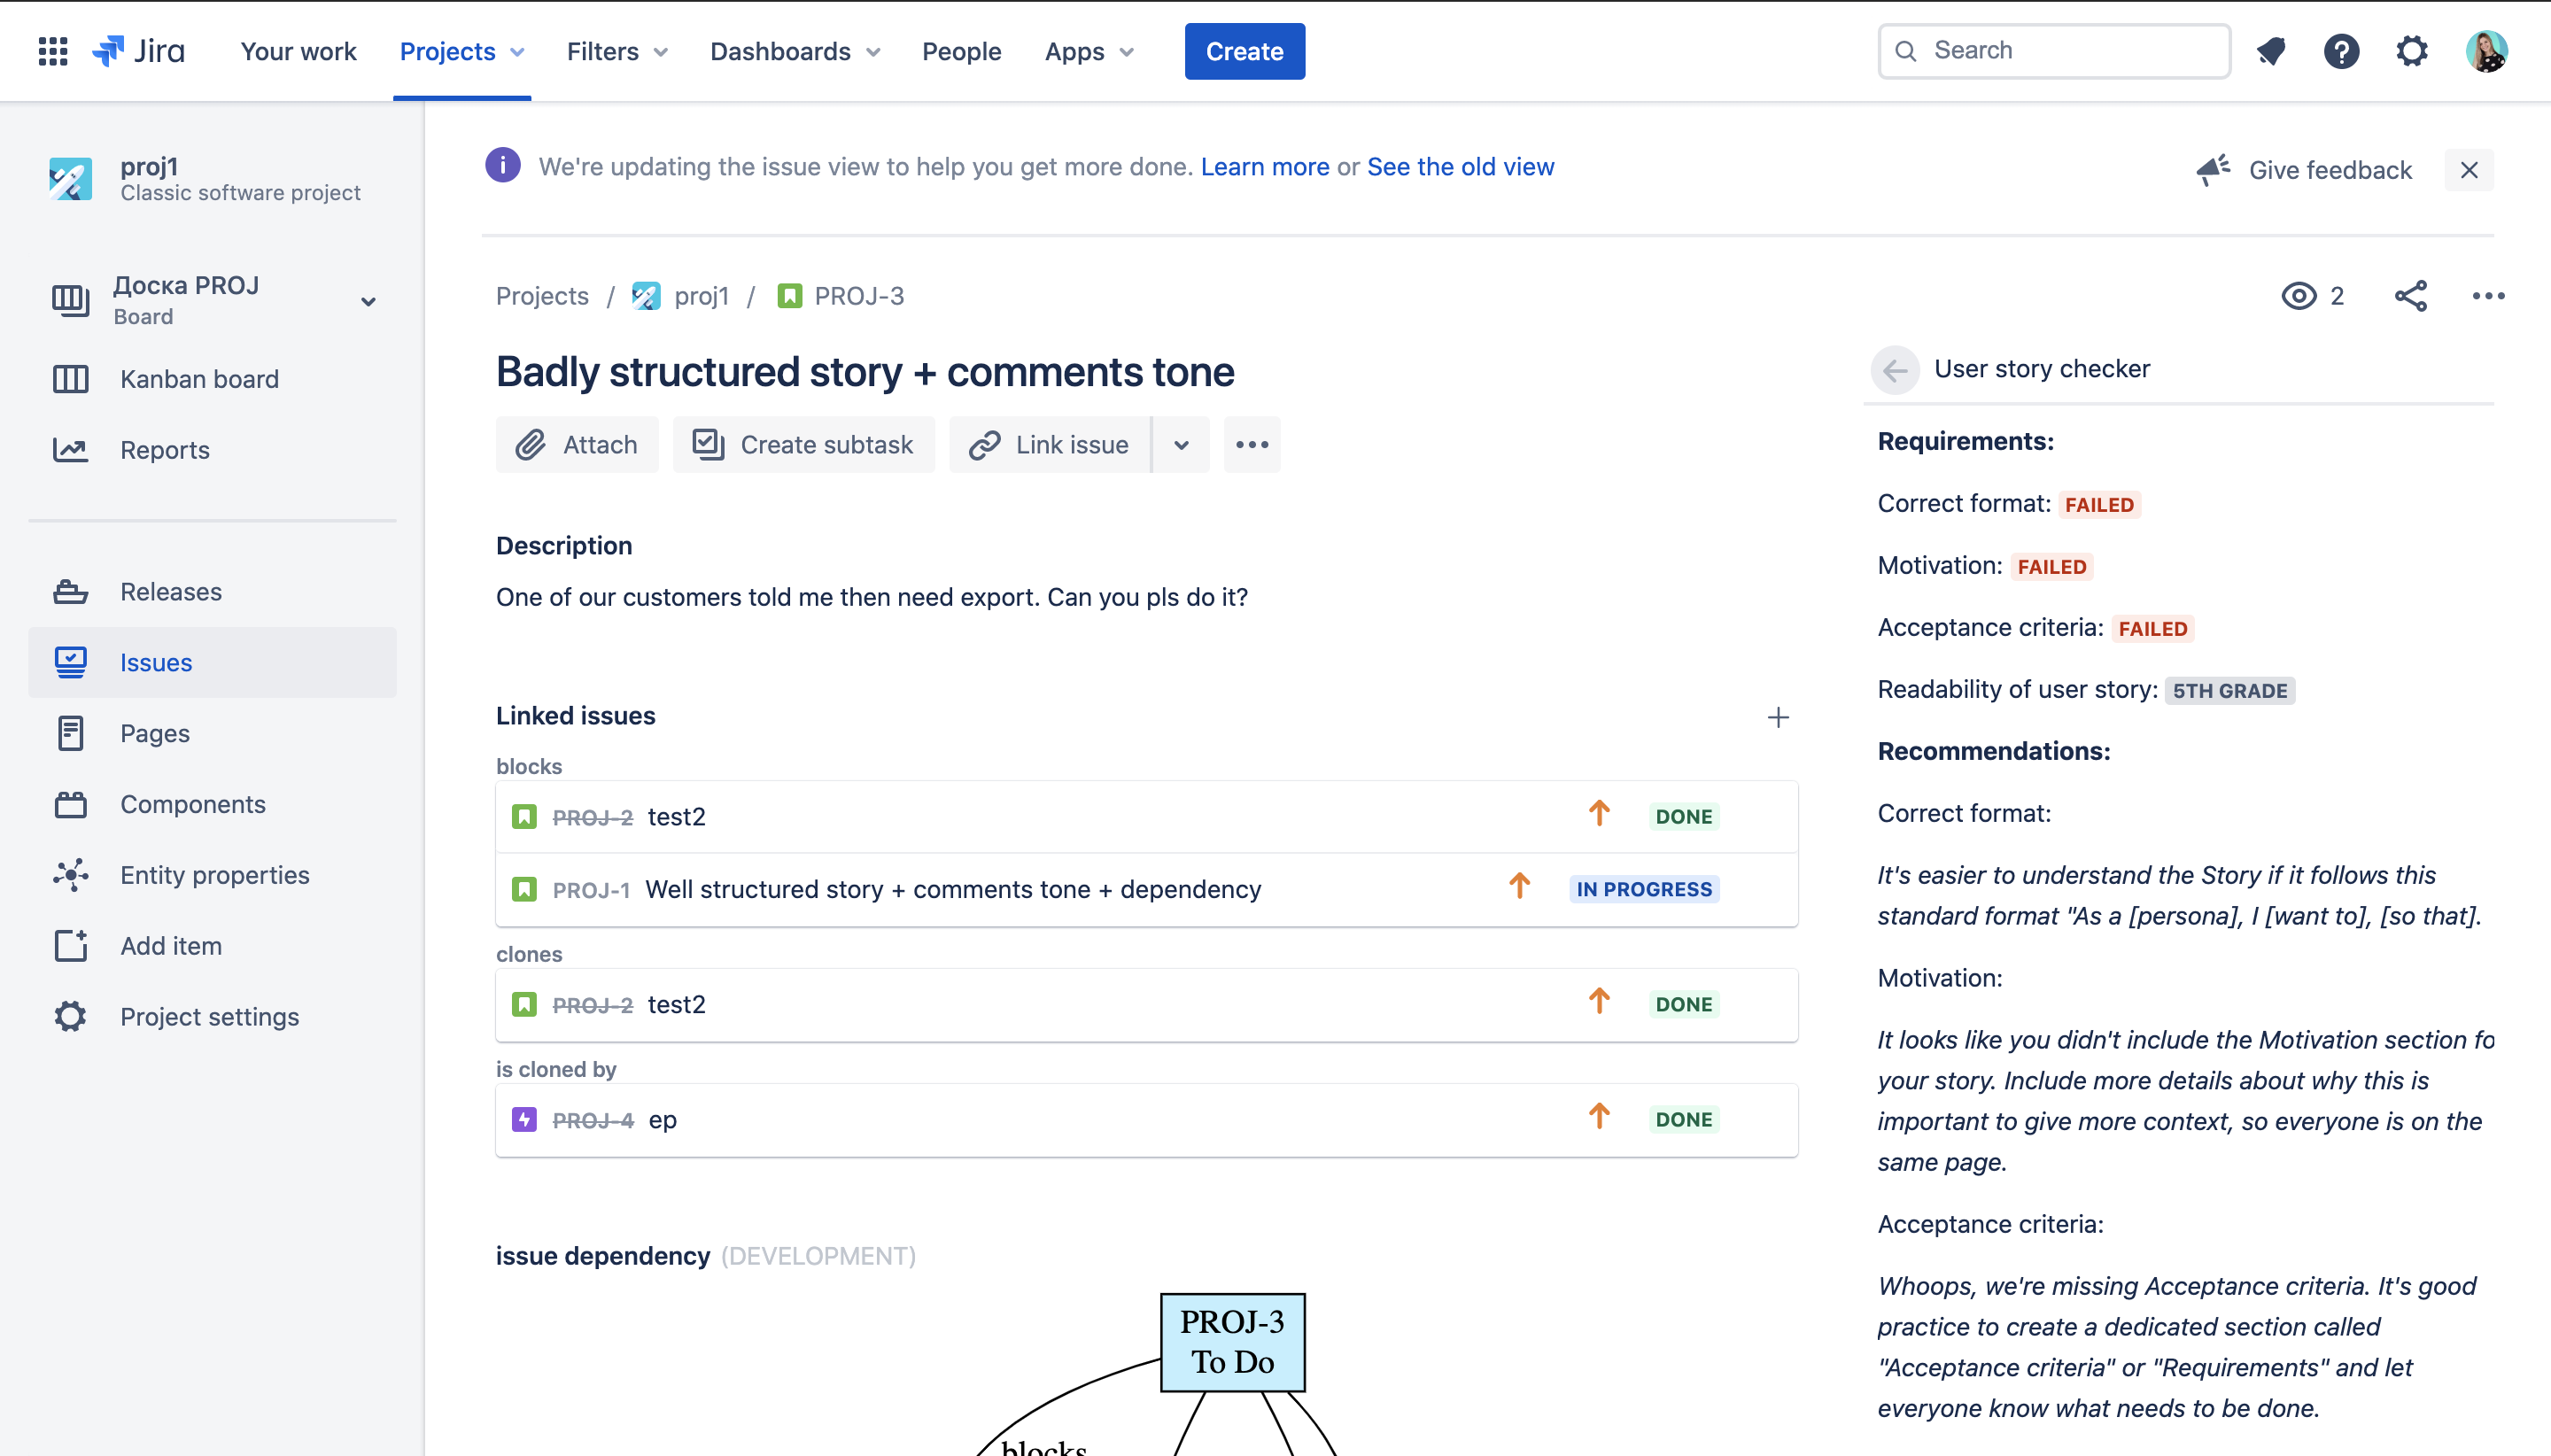This screenshot has height=1456, width=2551.
Task: Open the help question mark icon
Action: coord(2341,51)
